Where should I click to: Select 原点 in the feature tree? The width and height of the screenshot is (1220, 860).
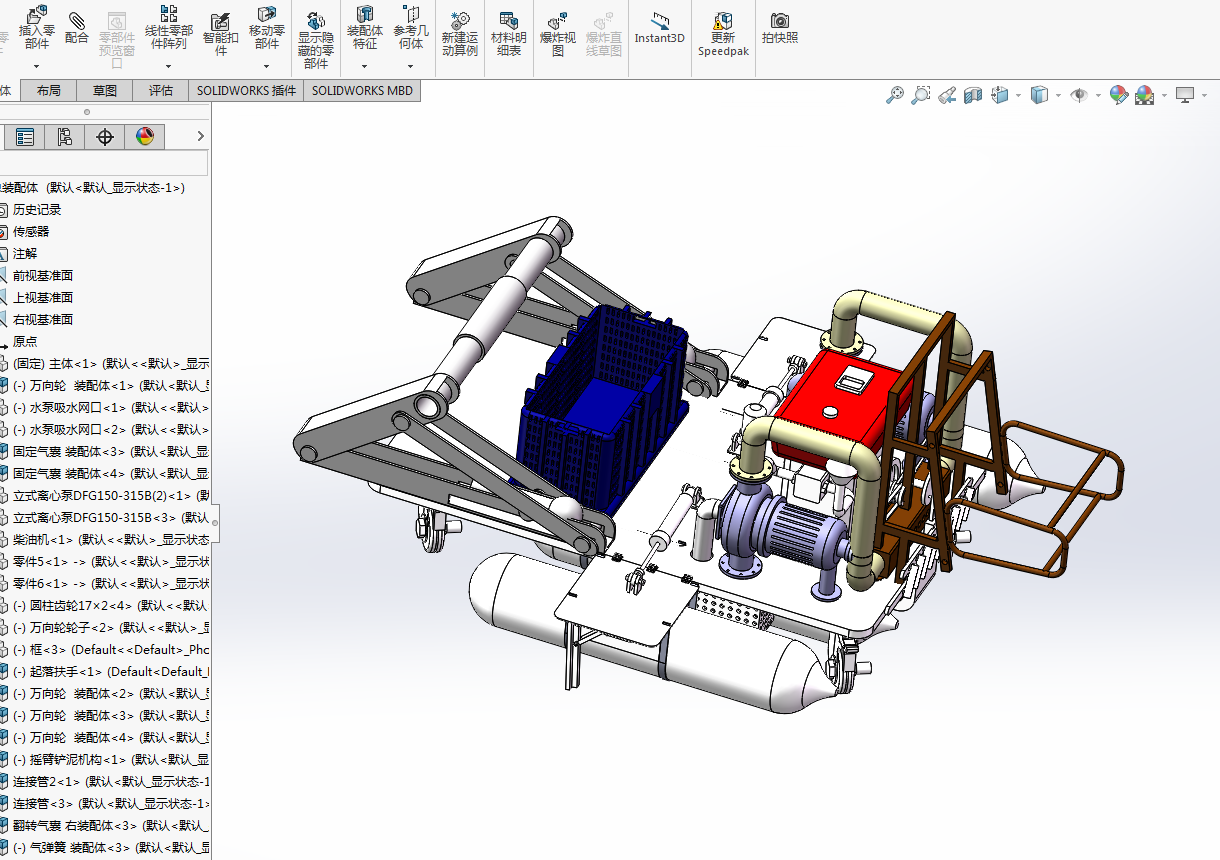25,341
